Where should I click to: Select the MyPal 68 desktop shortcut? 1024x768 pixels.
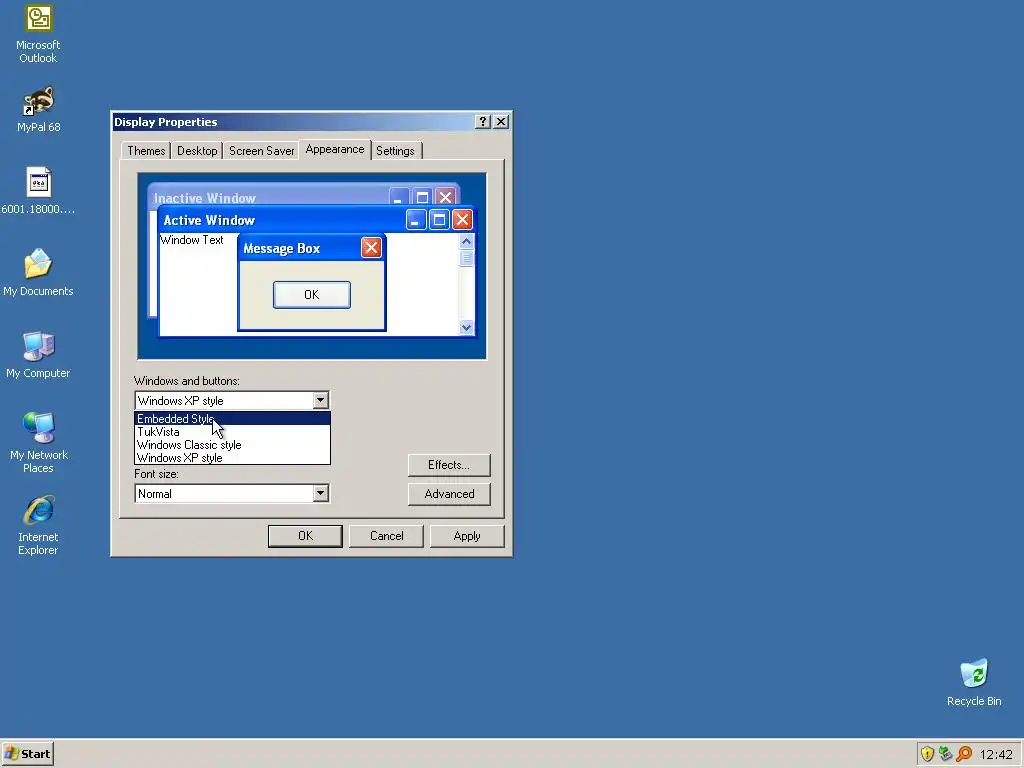click(x=38, y=109)
